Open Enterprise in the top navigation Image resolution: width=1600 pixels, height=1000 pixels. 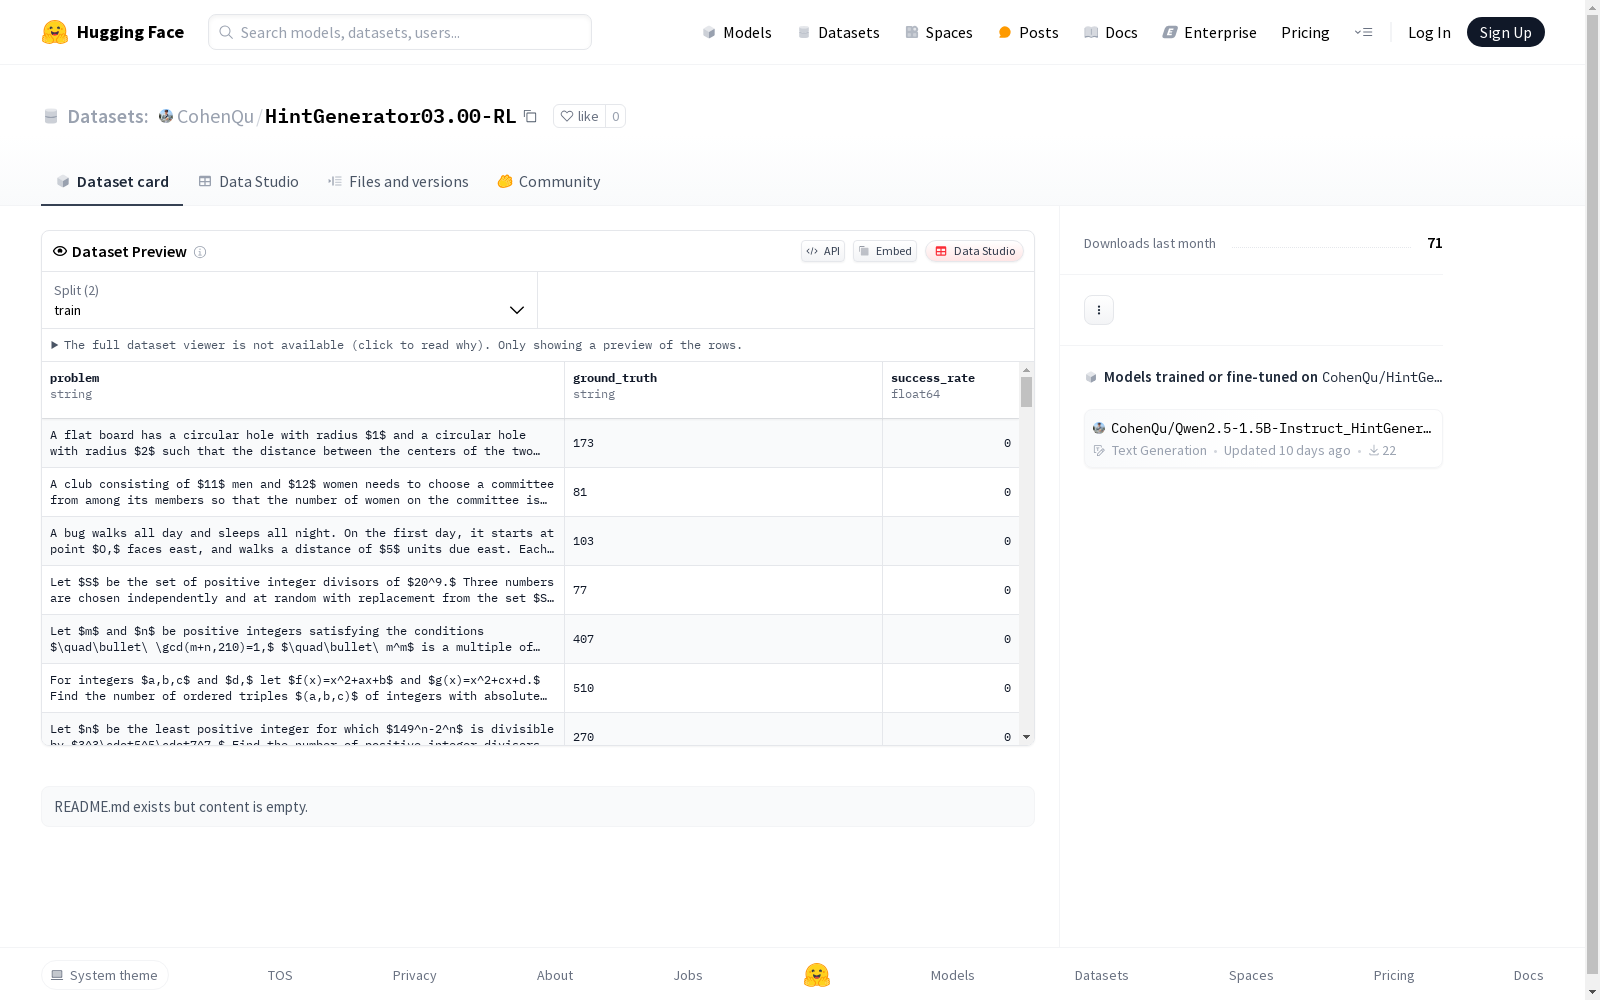(1210, 32)
